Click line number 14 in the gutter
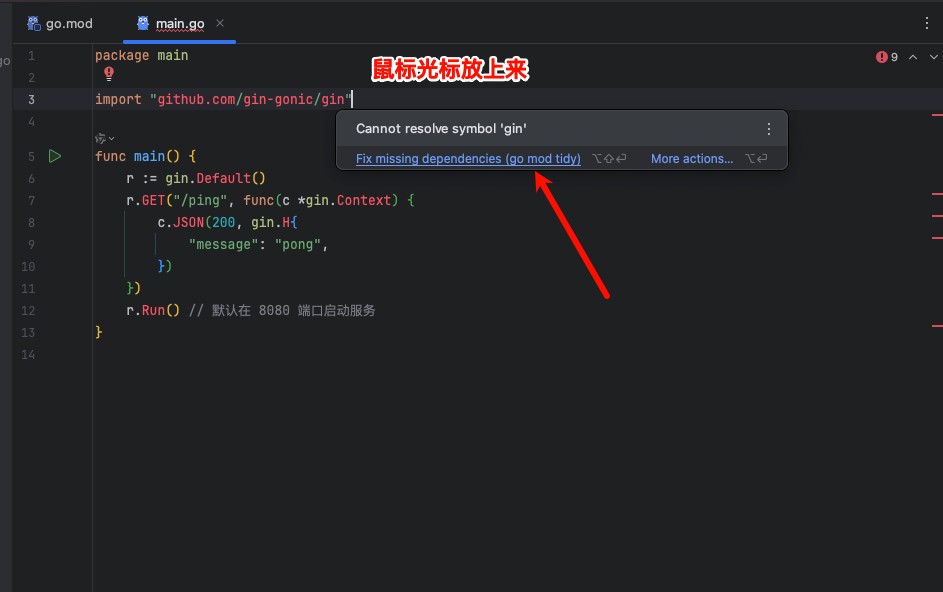The image size is (943, 592). click(x=28, y=355)
